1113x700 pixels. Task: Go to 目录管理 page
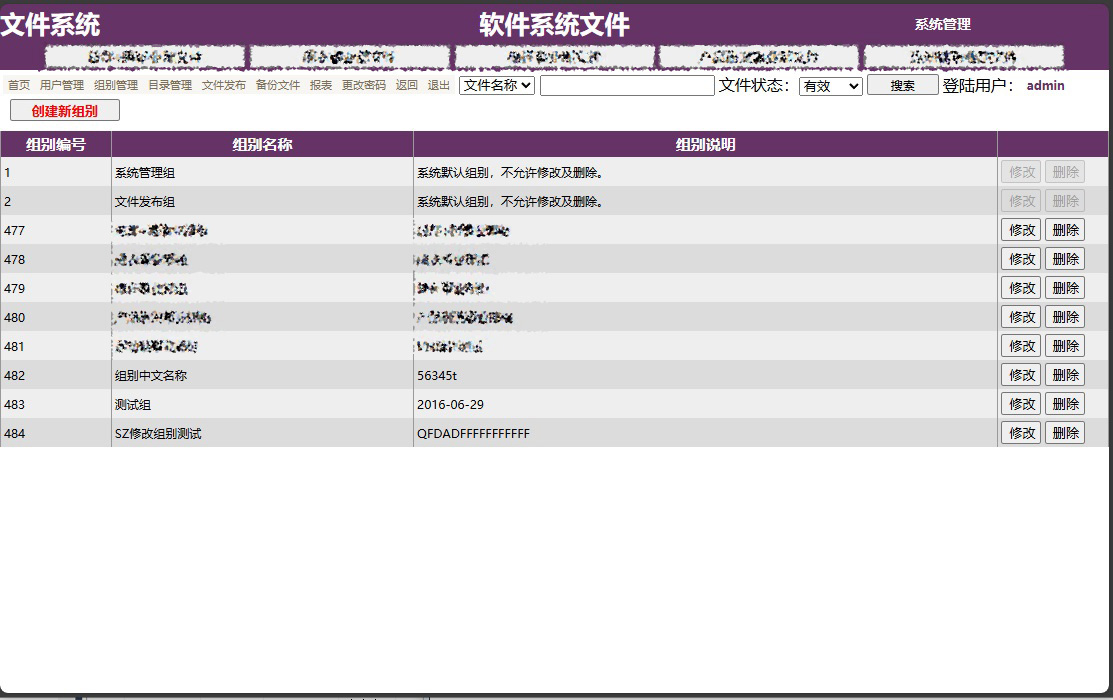click(x=170, y=85)
